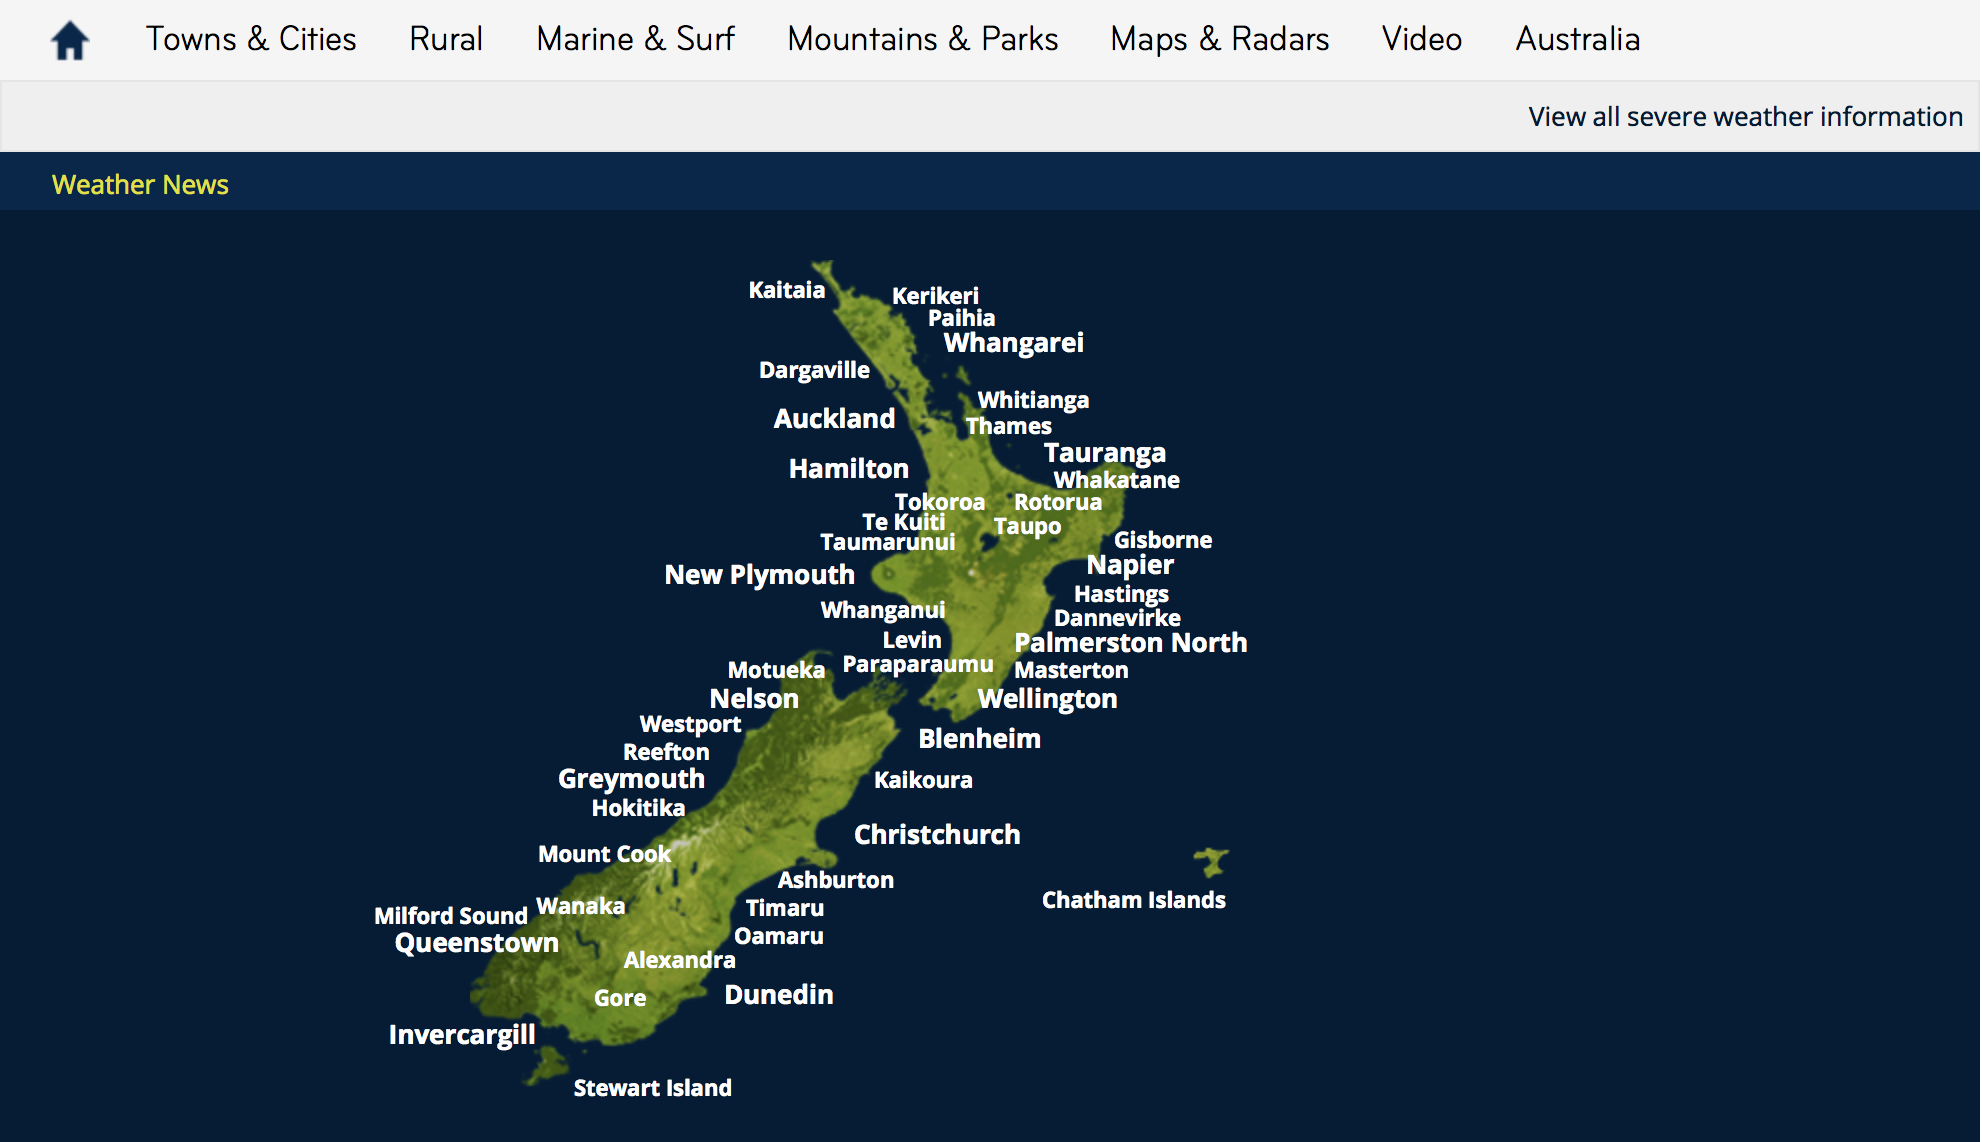Go to the Video section
Screen dimensions: 1982x1142
tap(1421, 39)
